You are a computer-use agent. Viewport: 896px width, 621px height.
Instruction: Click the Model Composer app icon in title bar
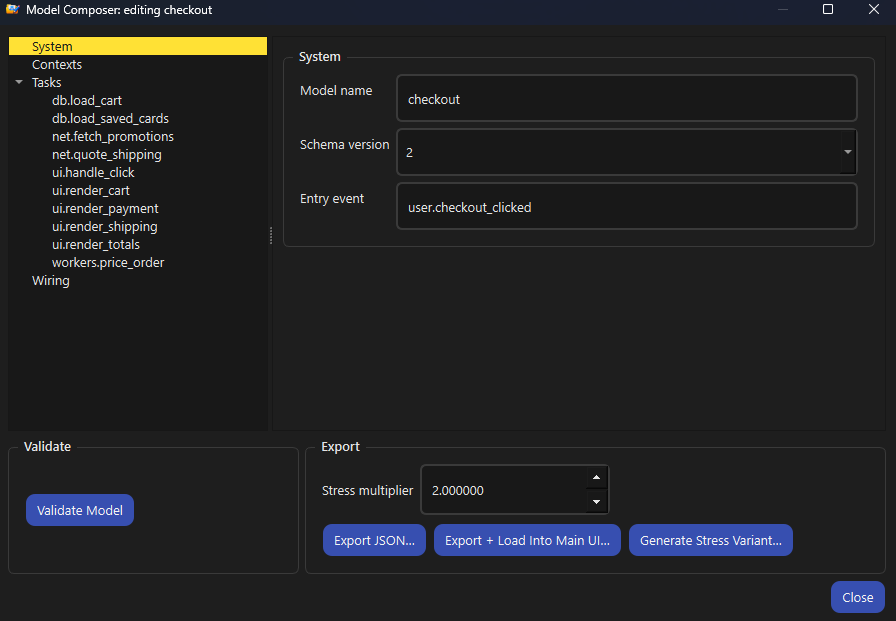[x=13, y=10]
